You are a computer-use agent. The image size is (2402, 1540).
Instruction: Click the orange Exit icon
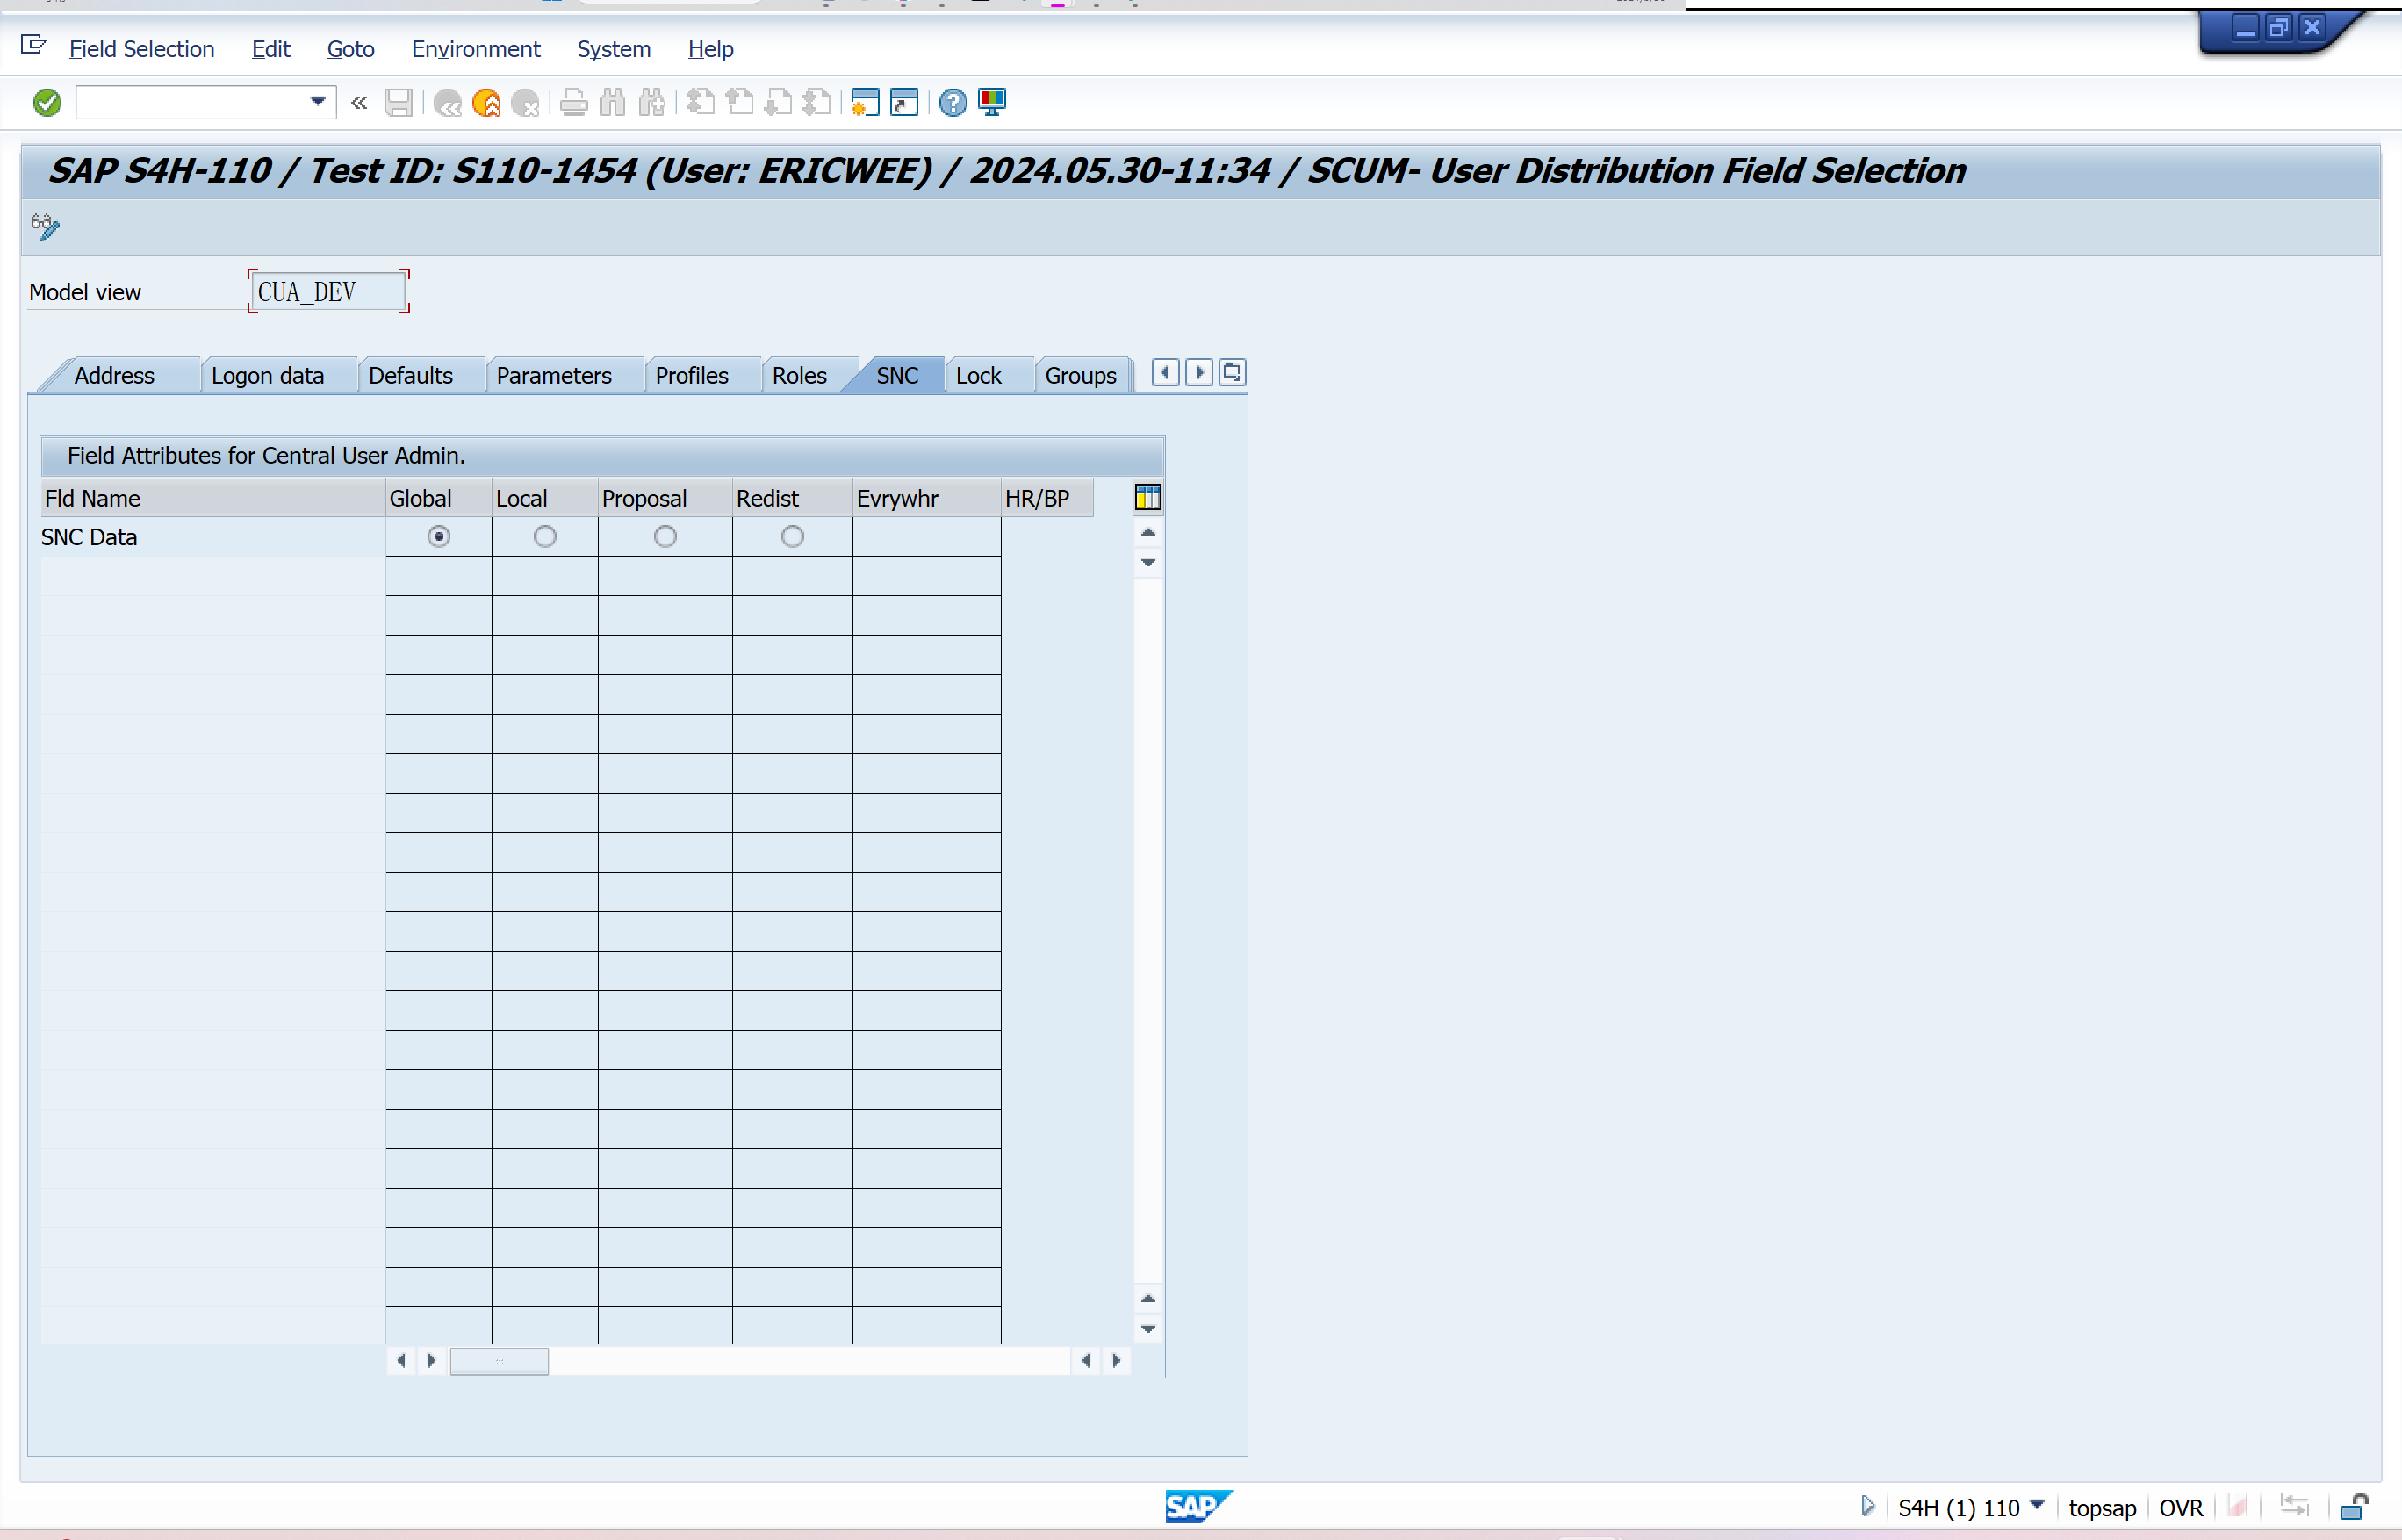click(x=486, y=102)
